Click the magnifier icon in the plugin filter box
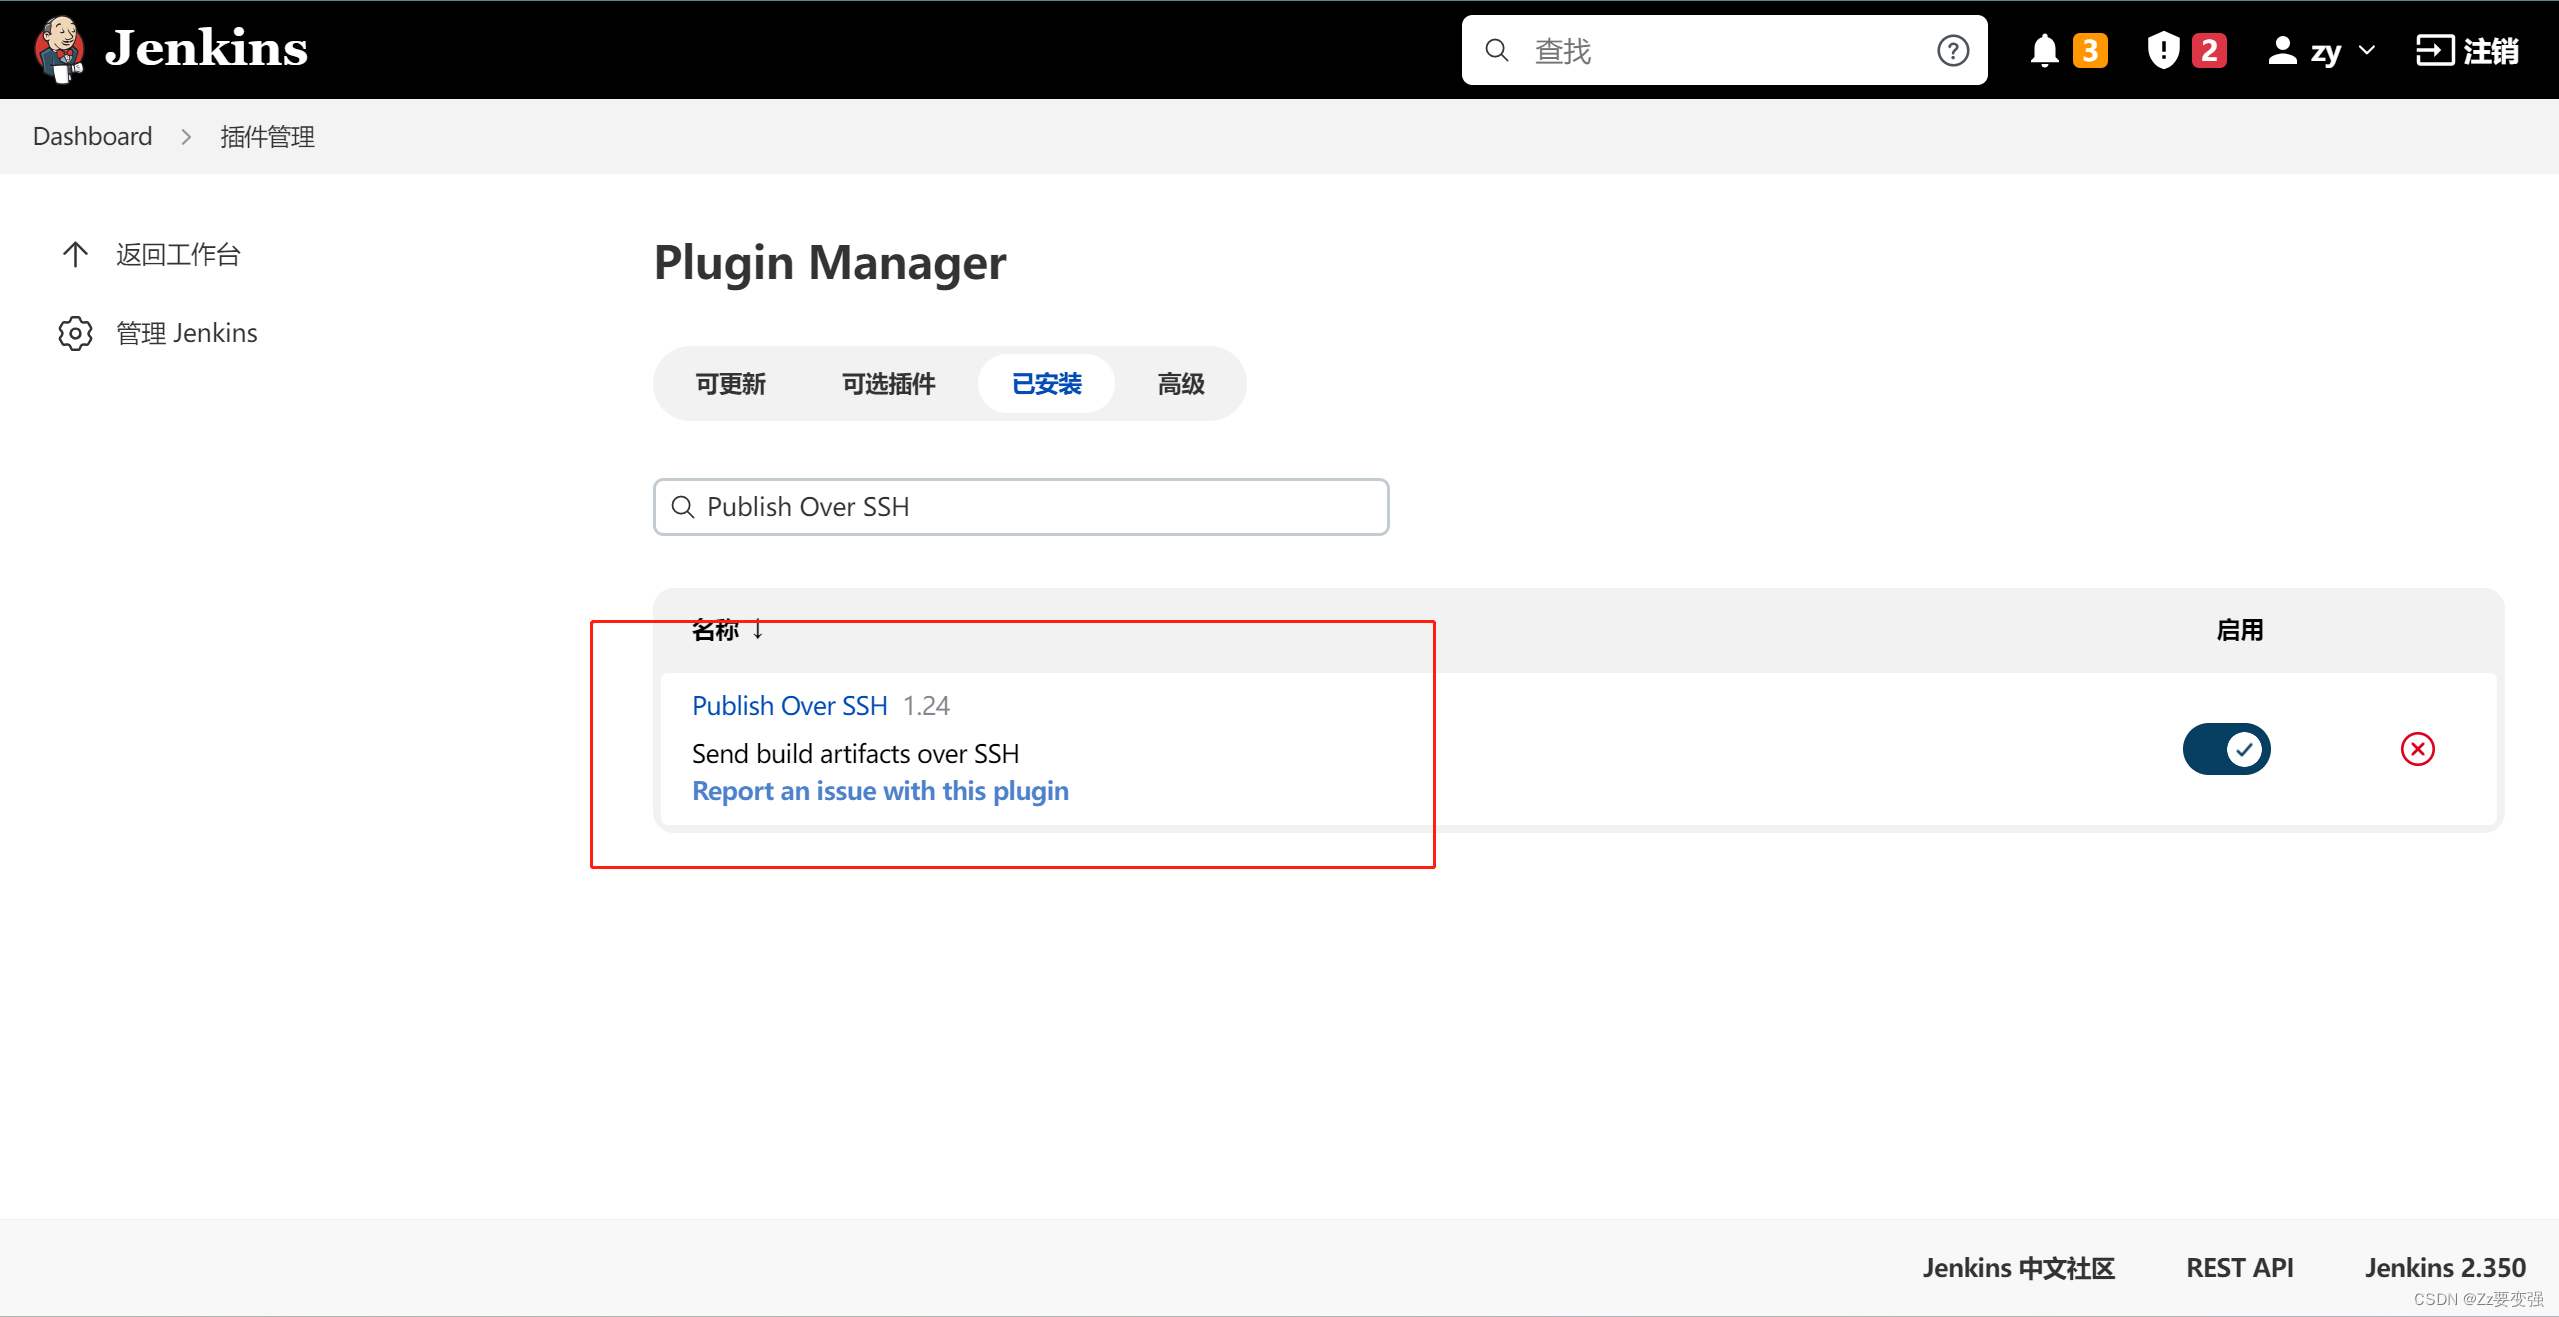 pos(684,507)
